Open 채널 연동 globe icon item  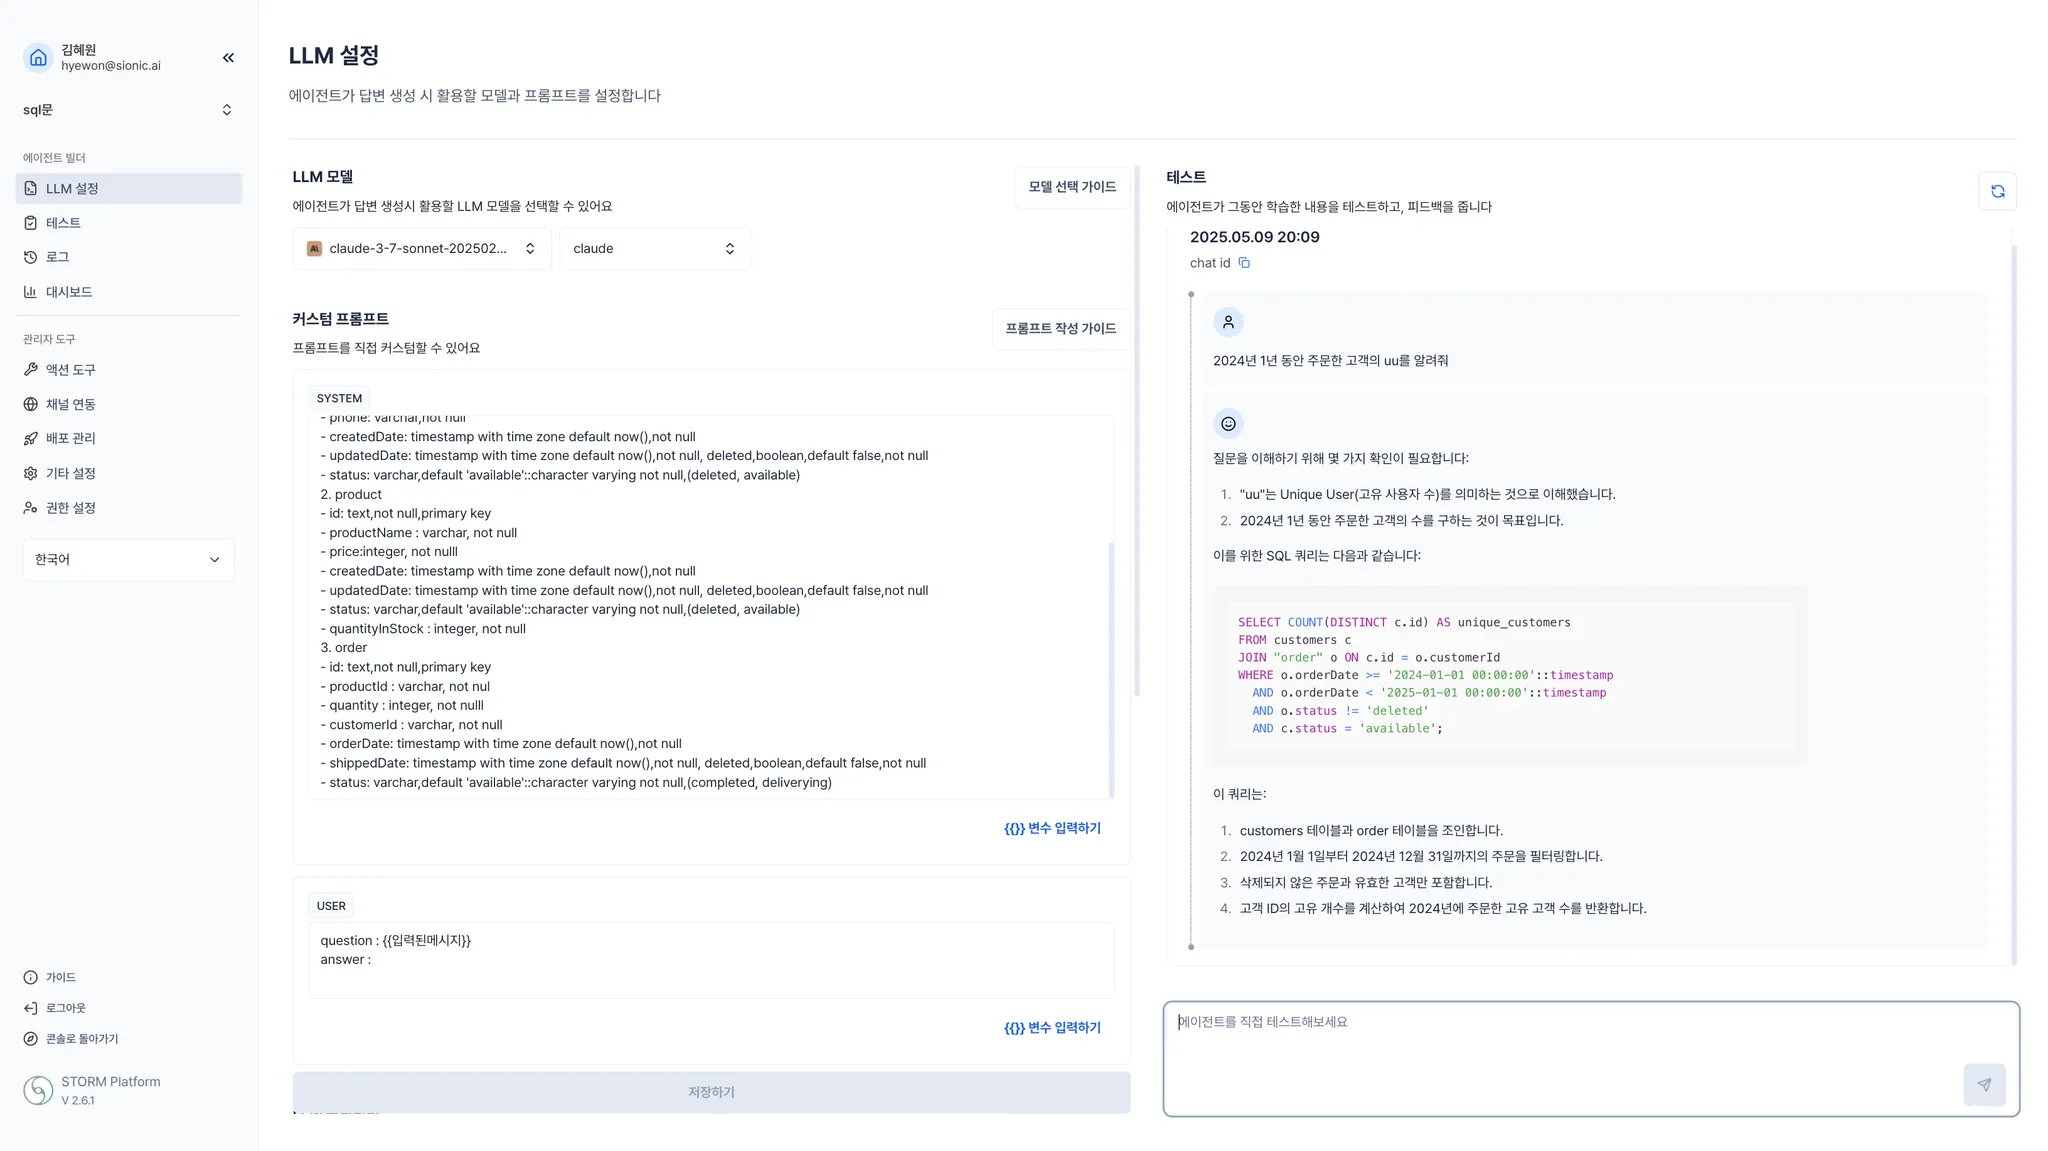coord(70,404)
